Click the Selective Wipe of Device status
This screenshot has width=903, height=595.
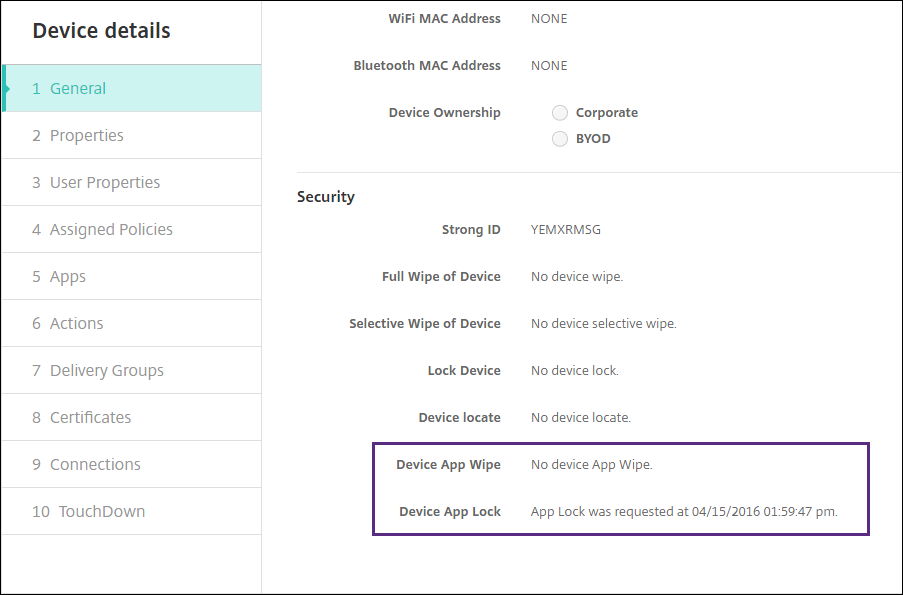click(603, 324)
